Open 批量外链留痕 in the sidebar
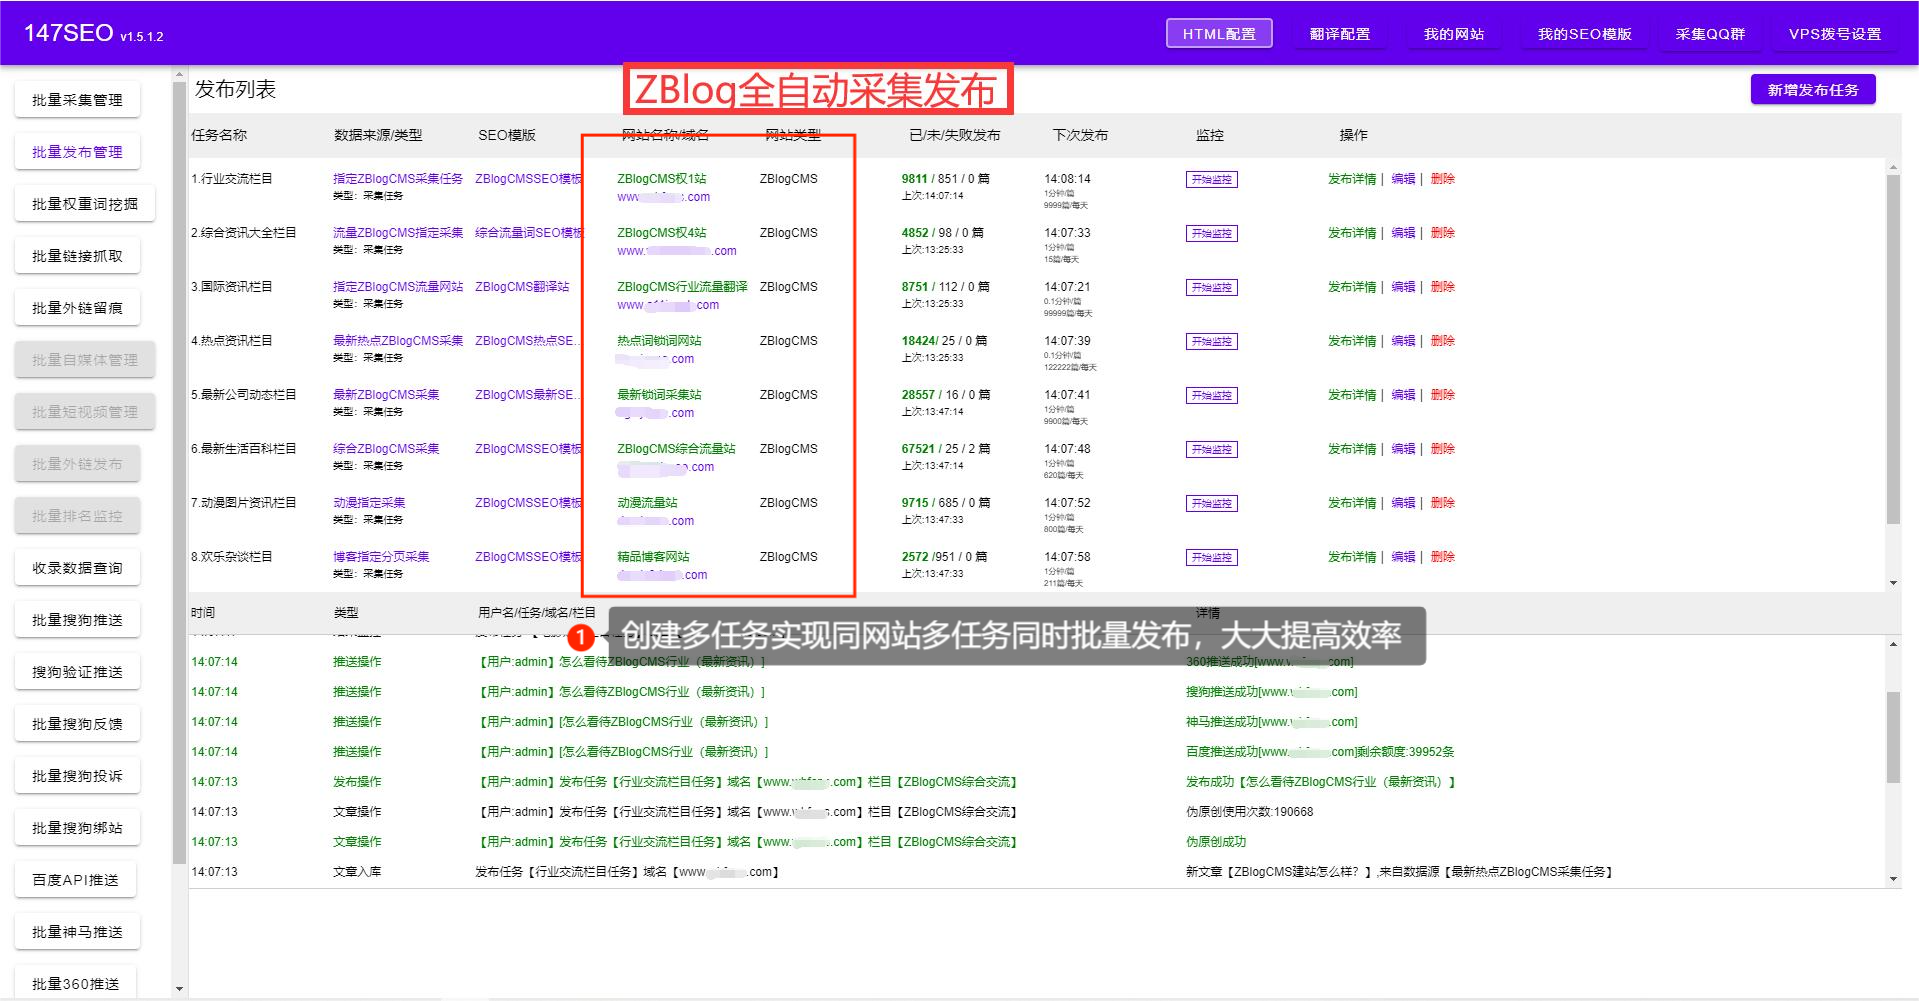Viewport: 1919px width, 1001px height. [x=77, y=308]
